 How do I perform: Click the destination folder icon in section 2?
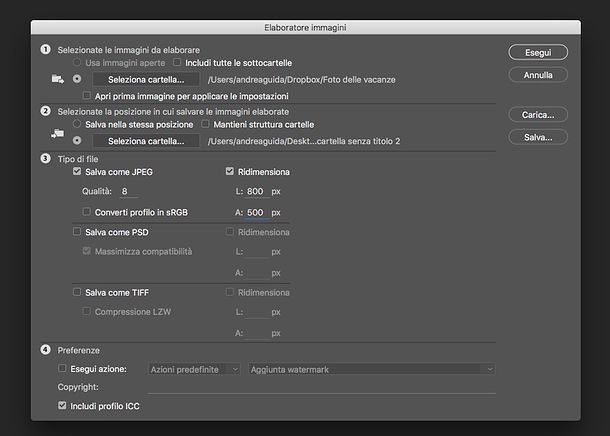[57, 131]
